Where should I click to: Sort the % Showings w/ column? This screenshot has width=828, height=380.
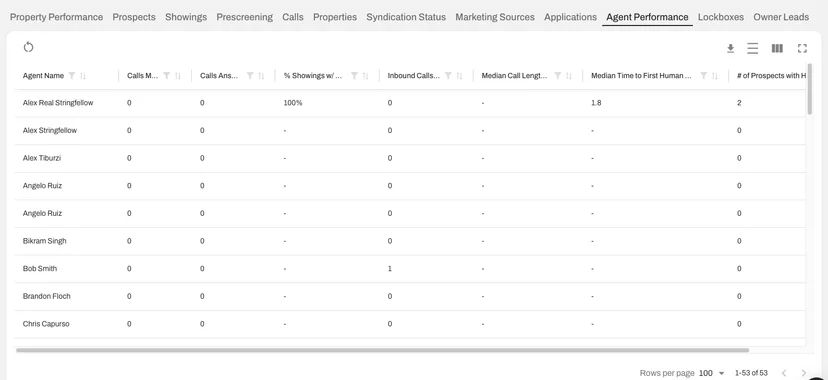[x=365, y=76]
